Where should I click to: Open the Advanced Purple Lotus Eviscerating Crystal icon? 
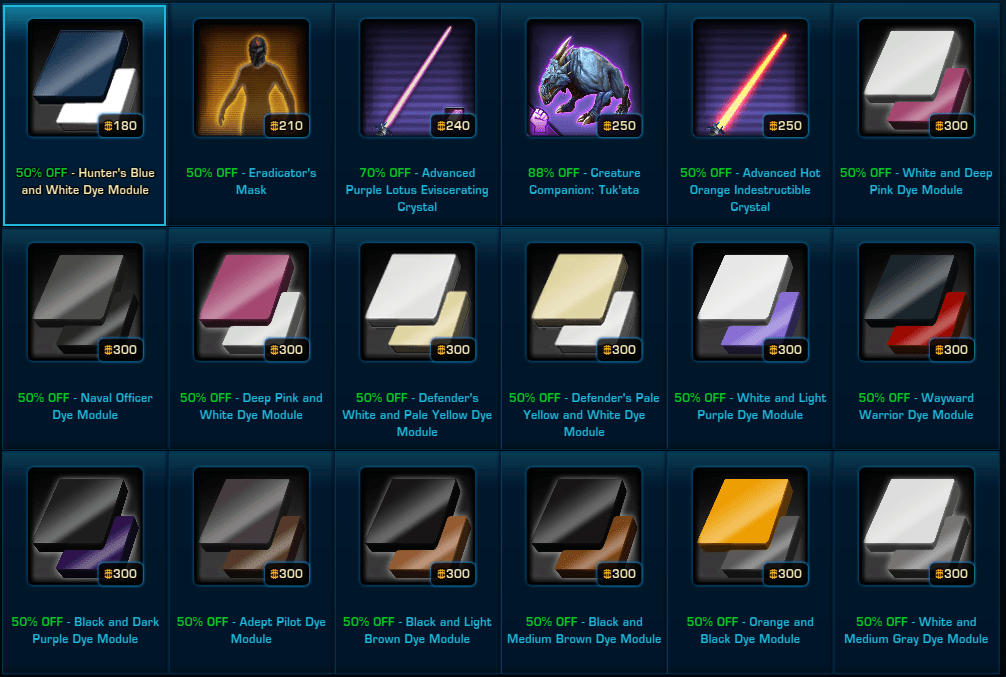click(x=418, y=78)
